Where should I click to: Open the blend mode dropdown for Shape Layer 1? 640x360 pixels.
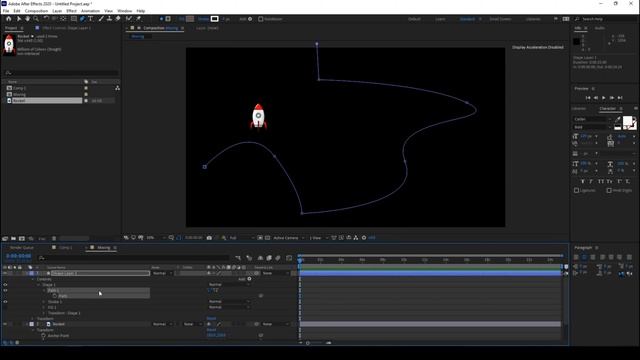(x=162, y=273)
